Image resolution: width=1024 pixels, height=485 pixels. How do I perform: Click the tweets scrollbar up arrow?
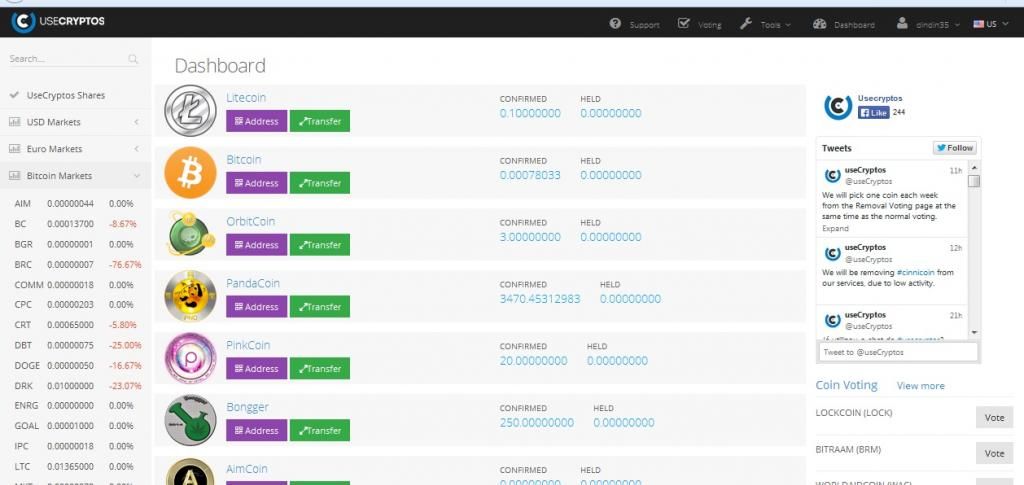tap(974, 166)
